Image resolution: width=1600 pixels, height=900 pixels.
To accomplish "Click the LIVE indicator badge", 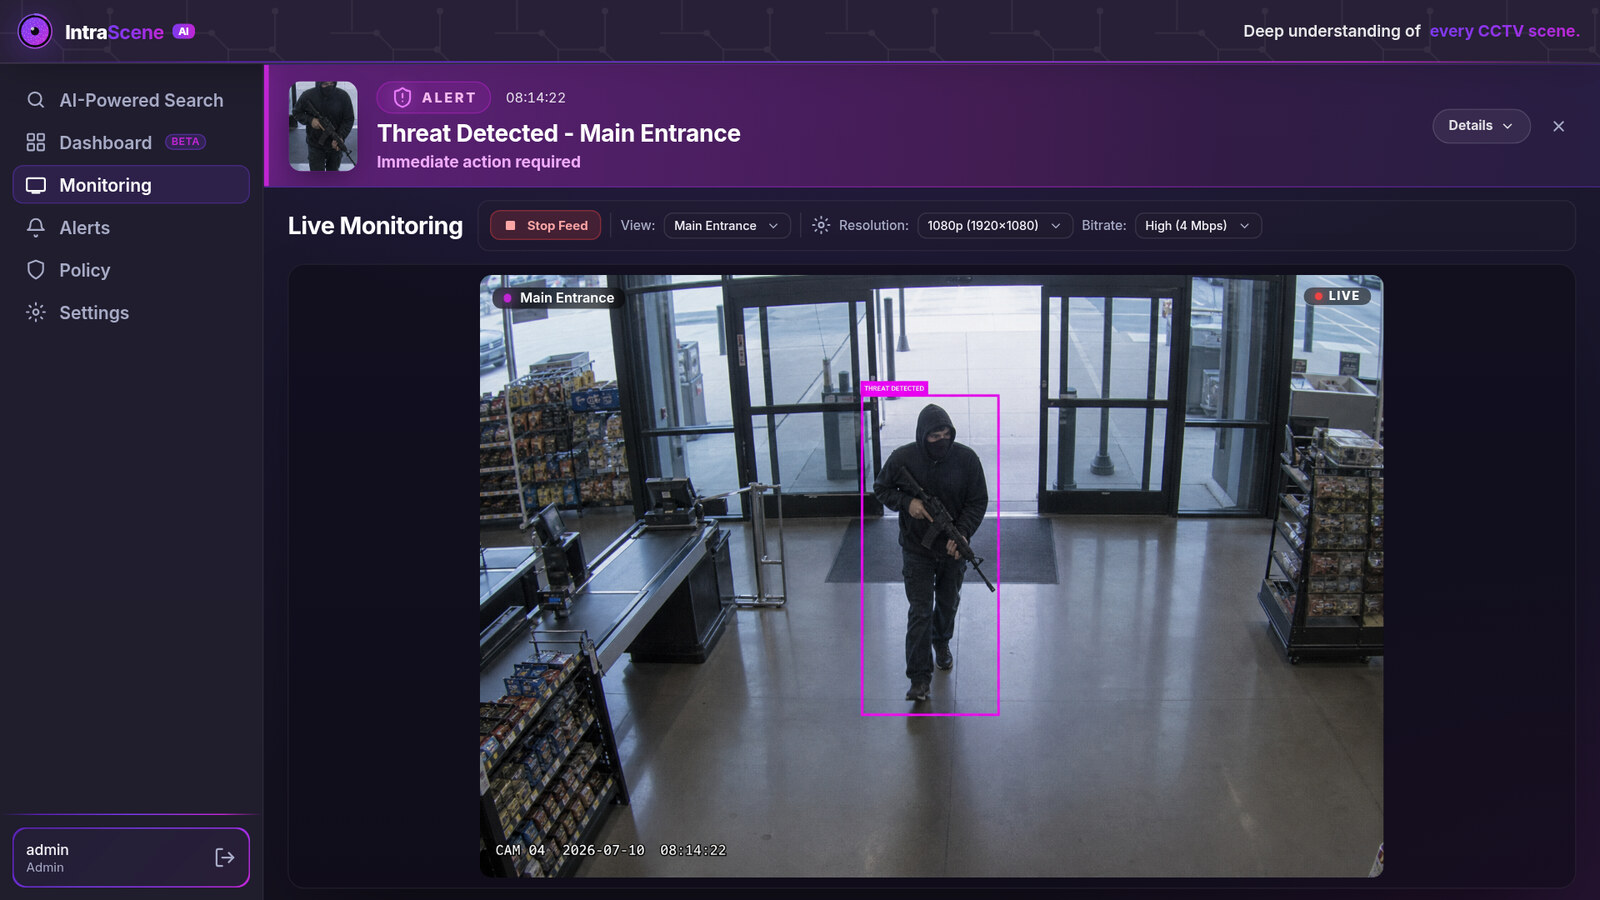I will point(1337,296).
